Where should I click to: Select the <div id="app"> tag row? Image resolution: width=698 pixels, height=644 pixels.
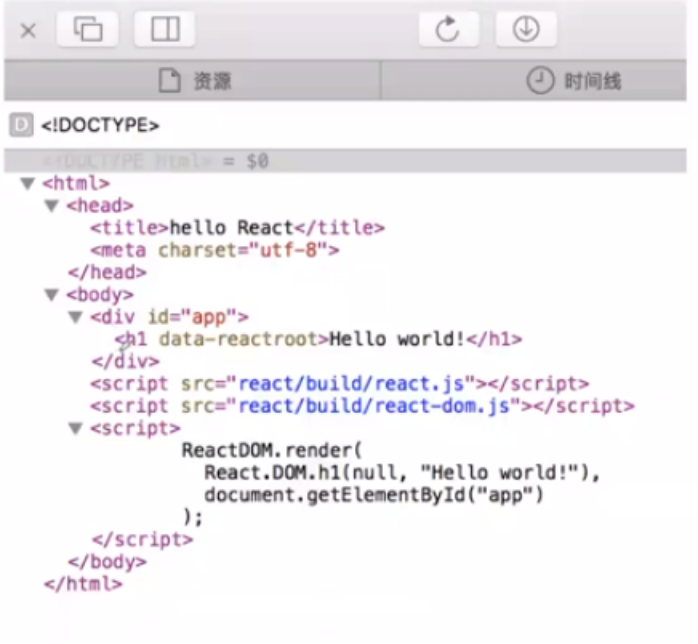pos(170,317)
